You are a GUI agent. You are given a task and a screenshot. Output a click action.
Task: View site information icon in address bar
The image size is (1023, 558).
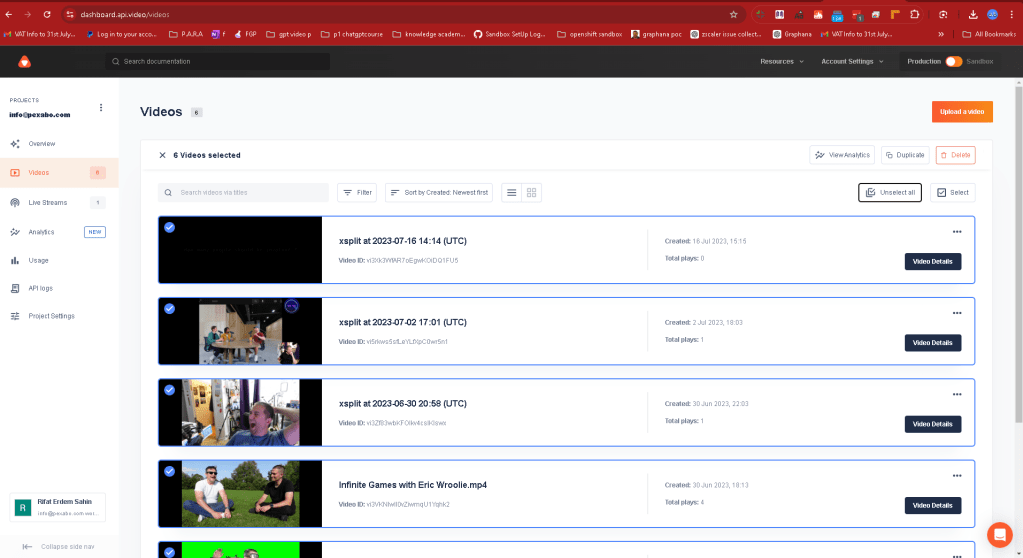tap(70, 14)
